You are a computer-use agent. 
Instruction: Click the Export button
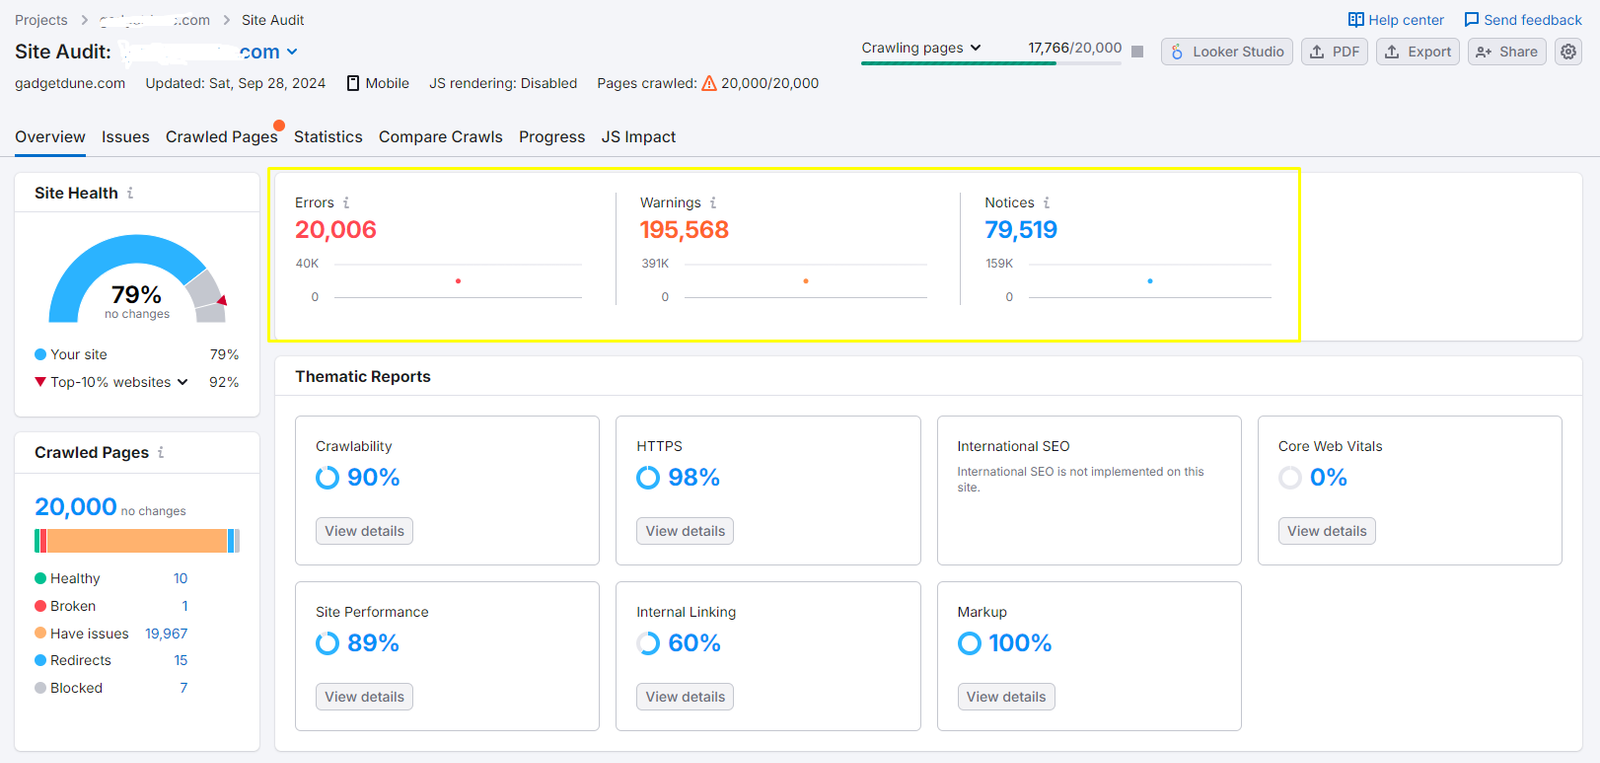click(1417, 51)
